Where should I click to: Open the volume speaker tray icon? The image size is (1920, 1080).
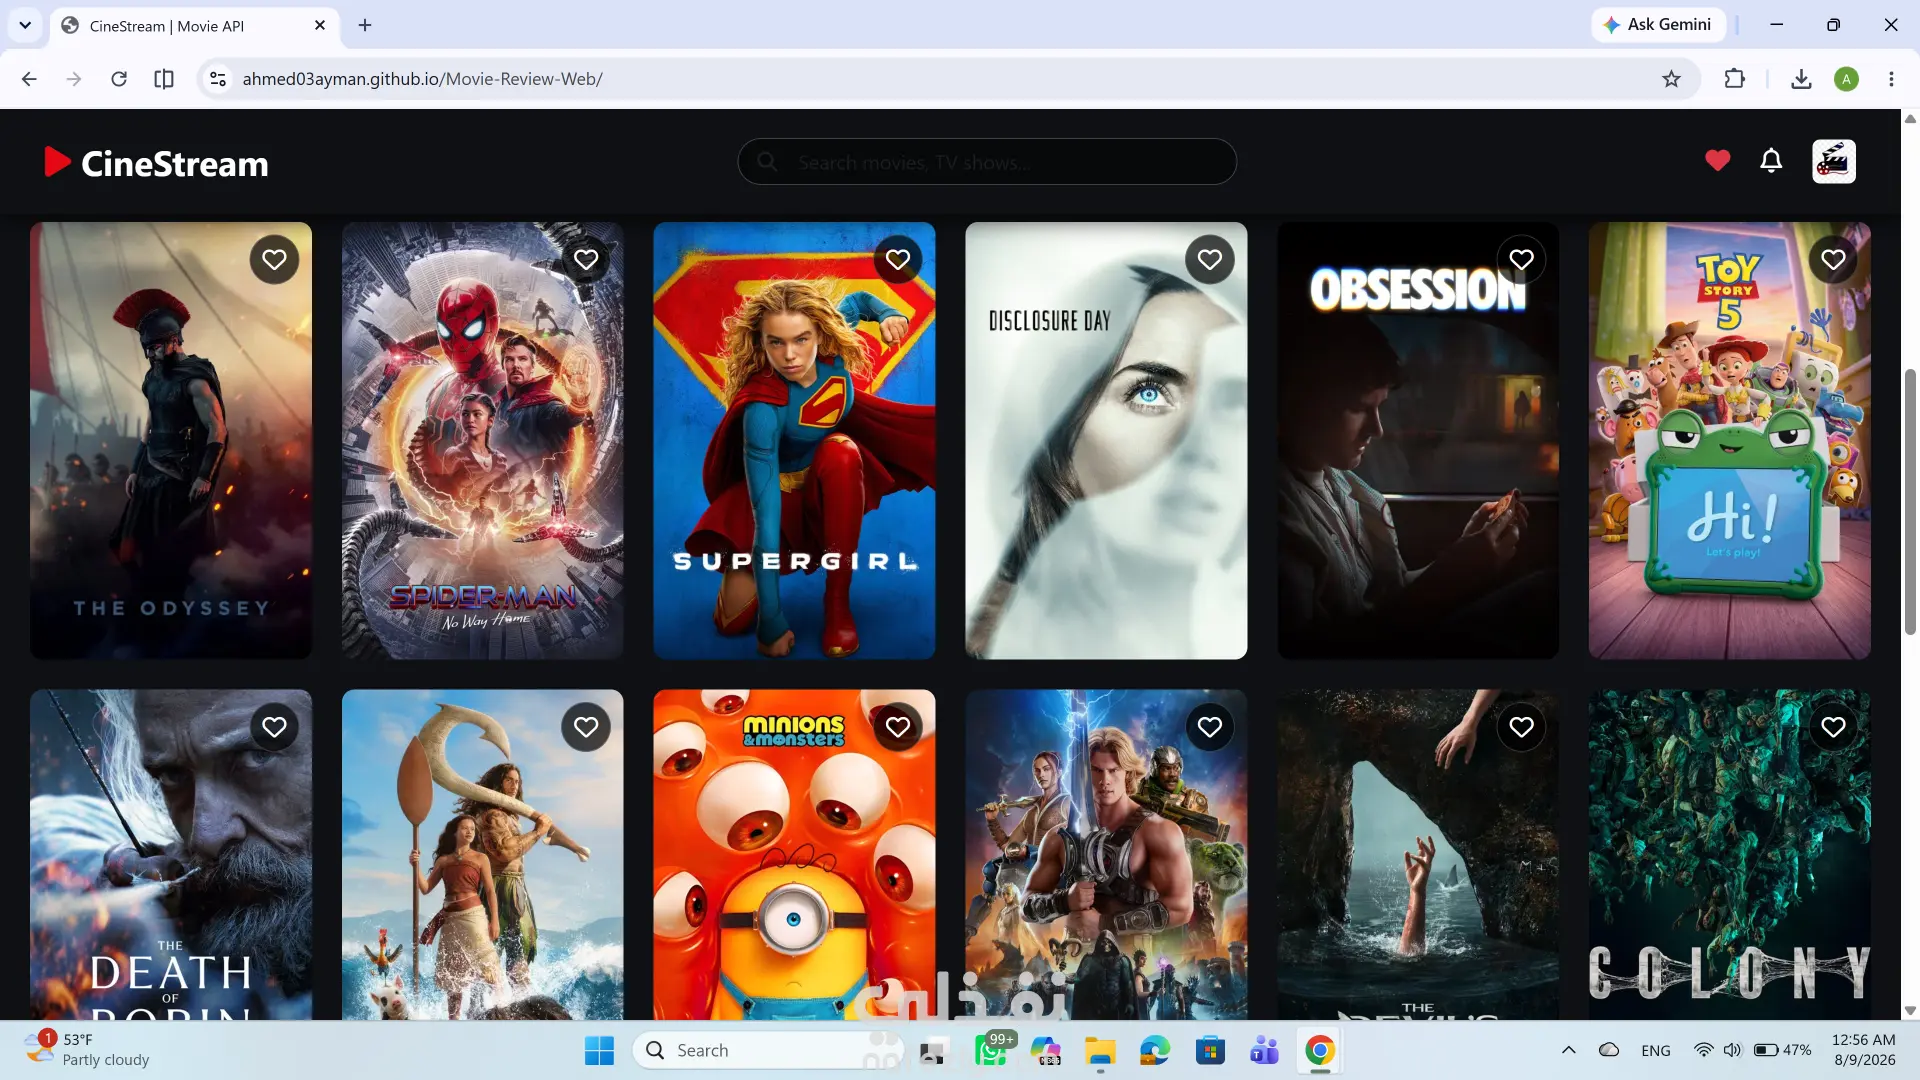pos(1732,1050)
